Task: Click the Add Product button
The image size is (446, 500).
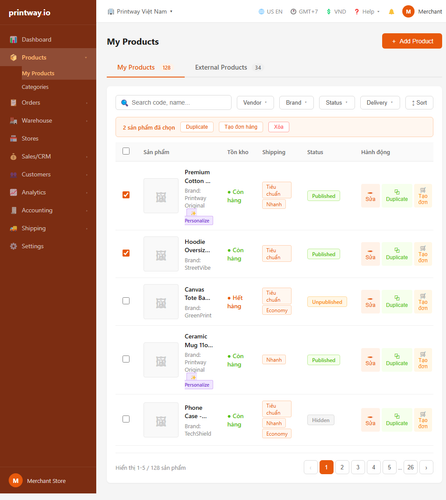Action: coord(412,41)
